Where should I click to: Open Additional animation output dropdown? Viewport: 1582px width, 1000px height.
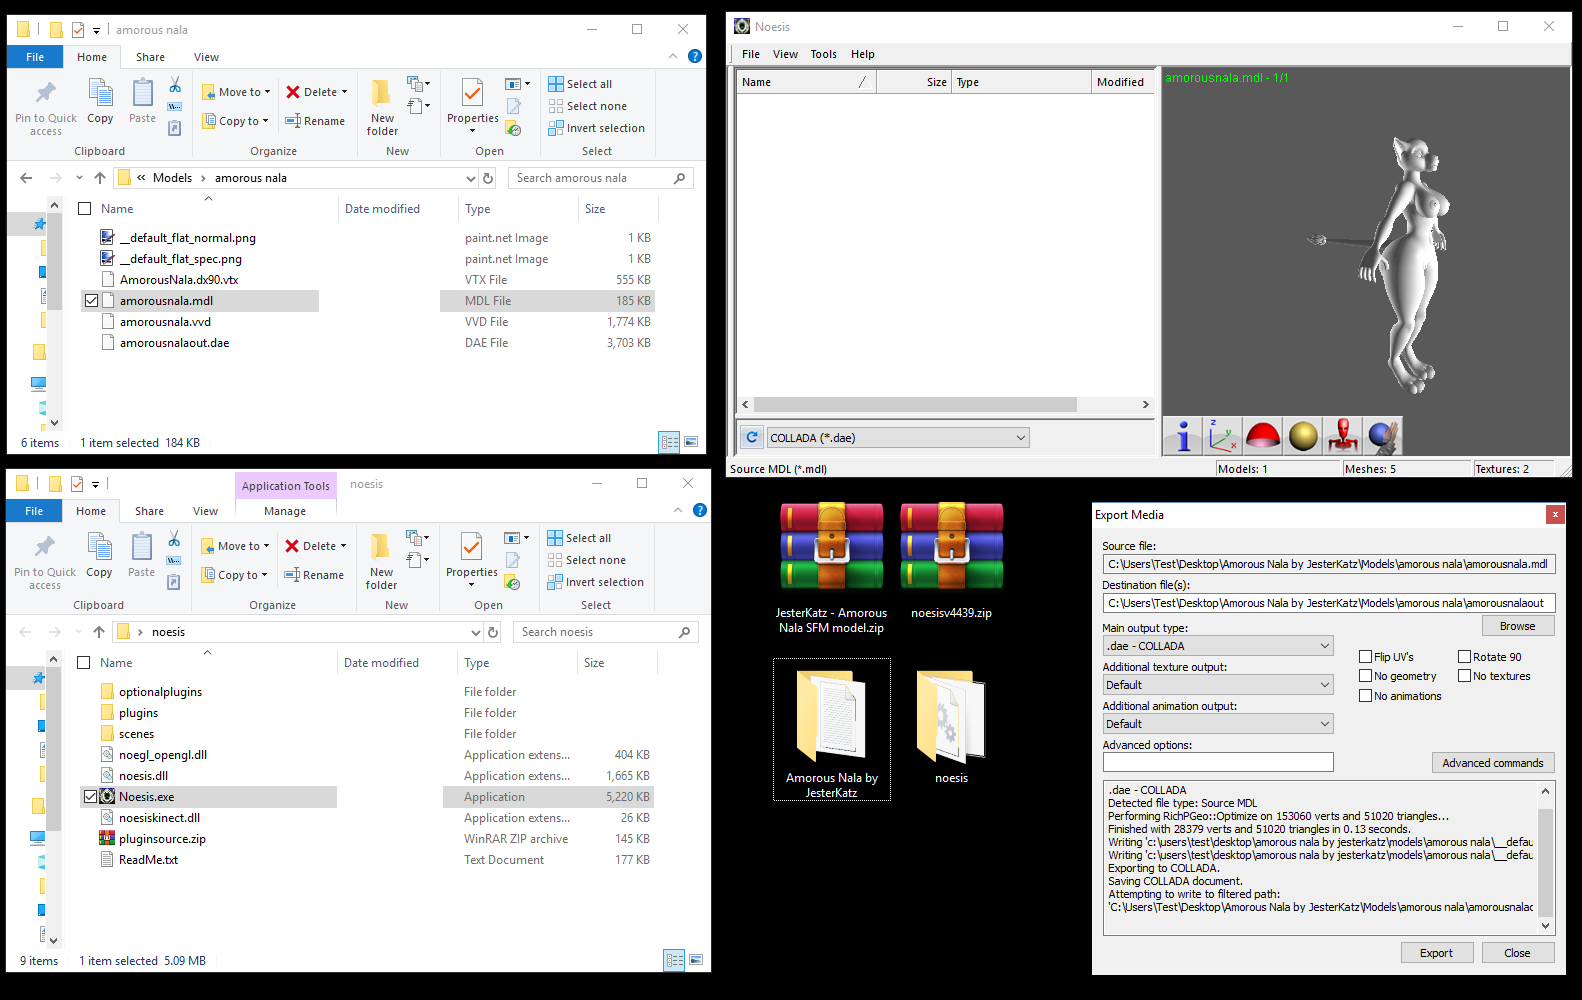click(x=1218, y=724)
